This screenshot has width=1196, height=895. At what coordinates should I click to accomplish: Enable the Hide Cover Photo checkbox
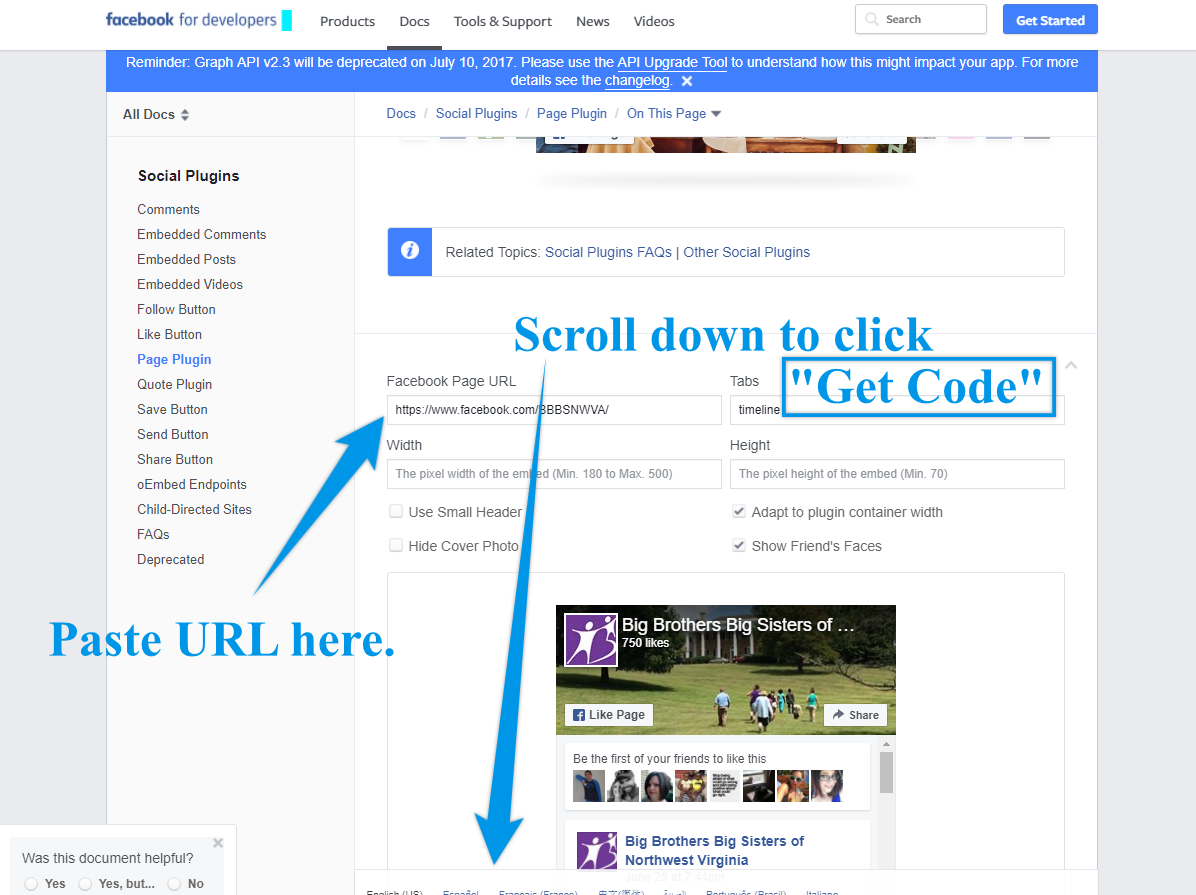396,545
